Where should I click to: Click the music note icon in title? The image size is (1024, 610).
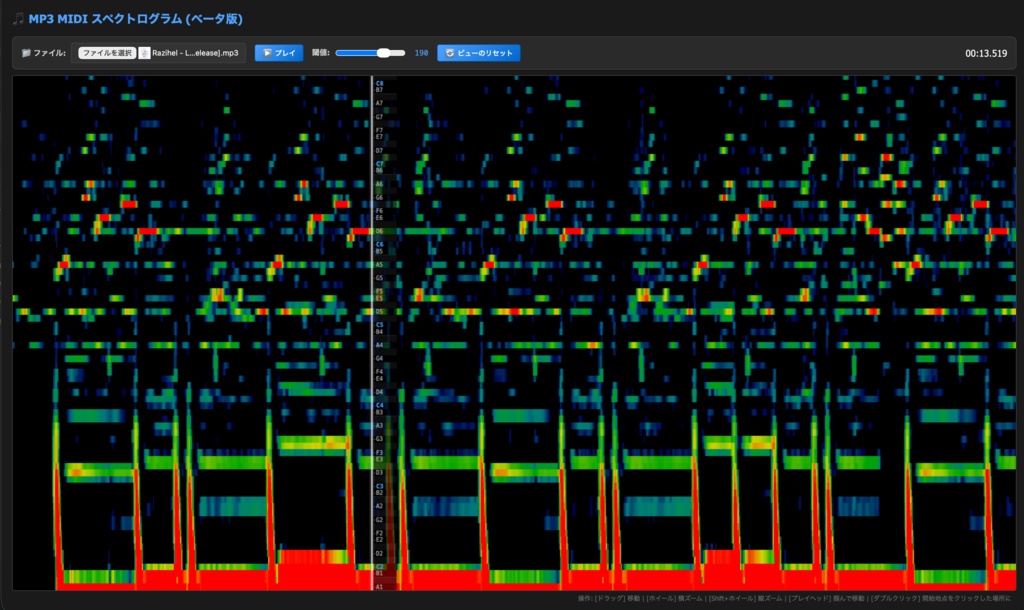click(x=18, y=19)
